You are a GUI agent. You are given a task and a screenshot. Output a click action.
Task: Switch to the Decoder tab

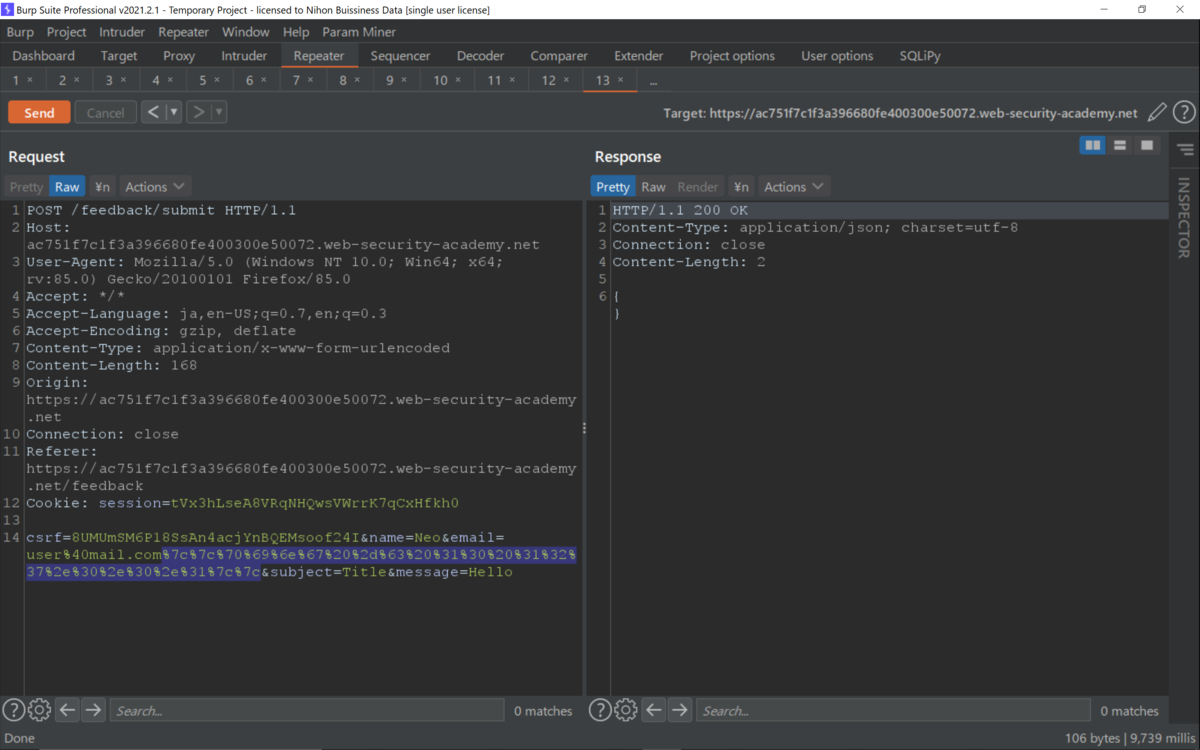(x=480, y=56)
